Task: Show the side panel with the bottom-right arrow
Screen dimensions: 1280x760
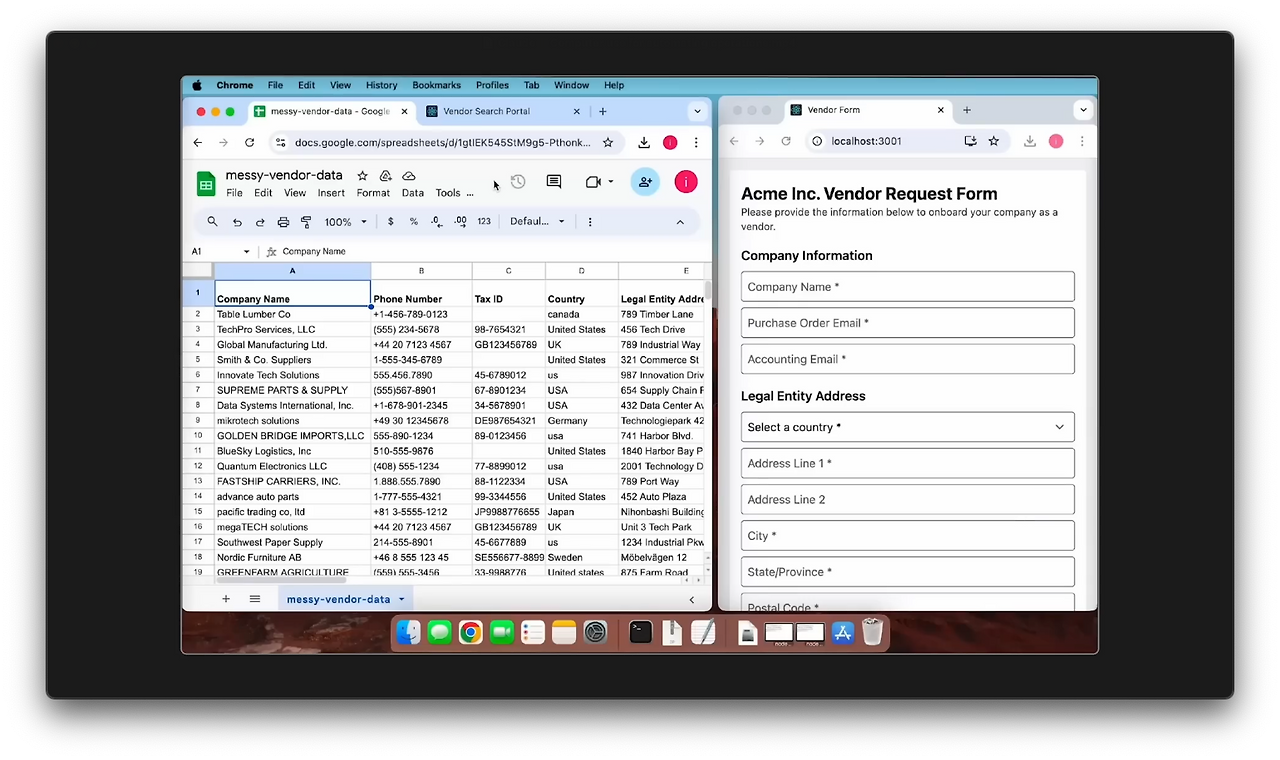Action: [x=692, y=599]
